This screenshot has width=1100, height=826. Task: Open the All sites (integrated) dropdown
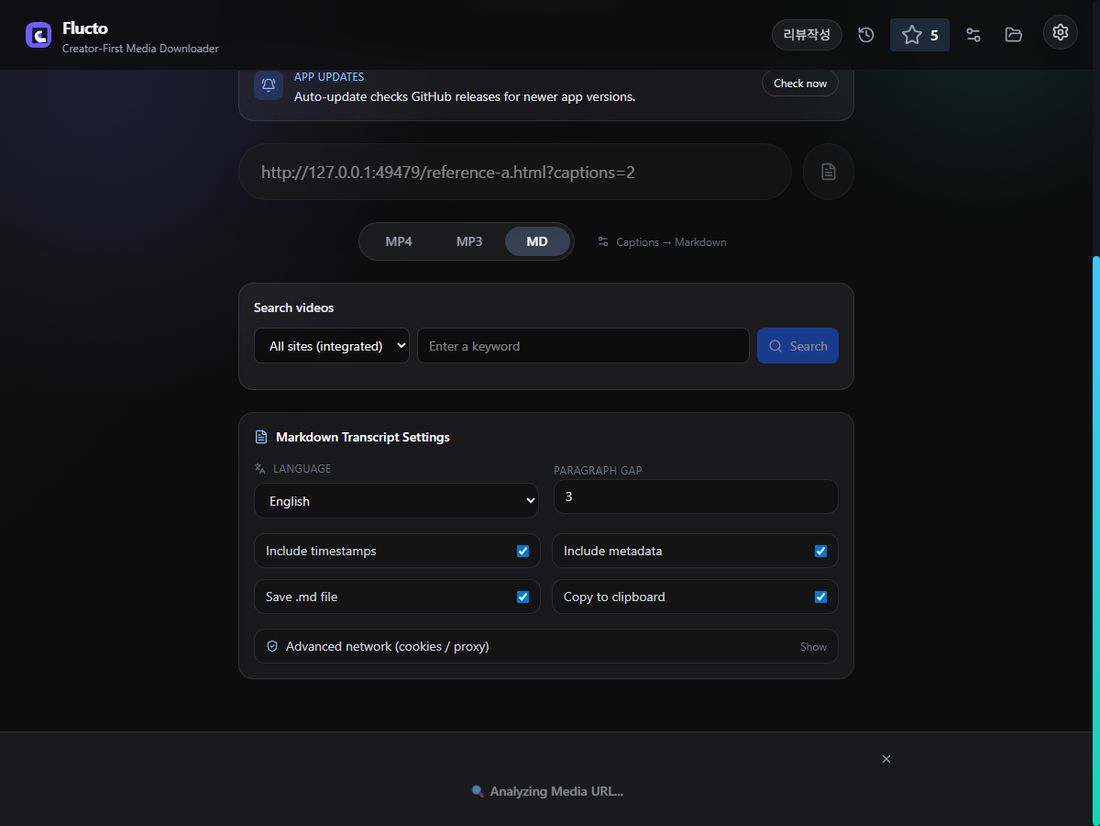click(332, 346)
